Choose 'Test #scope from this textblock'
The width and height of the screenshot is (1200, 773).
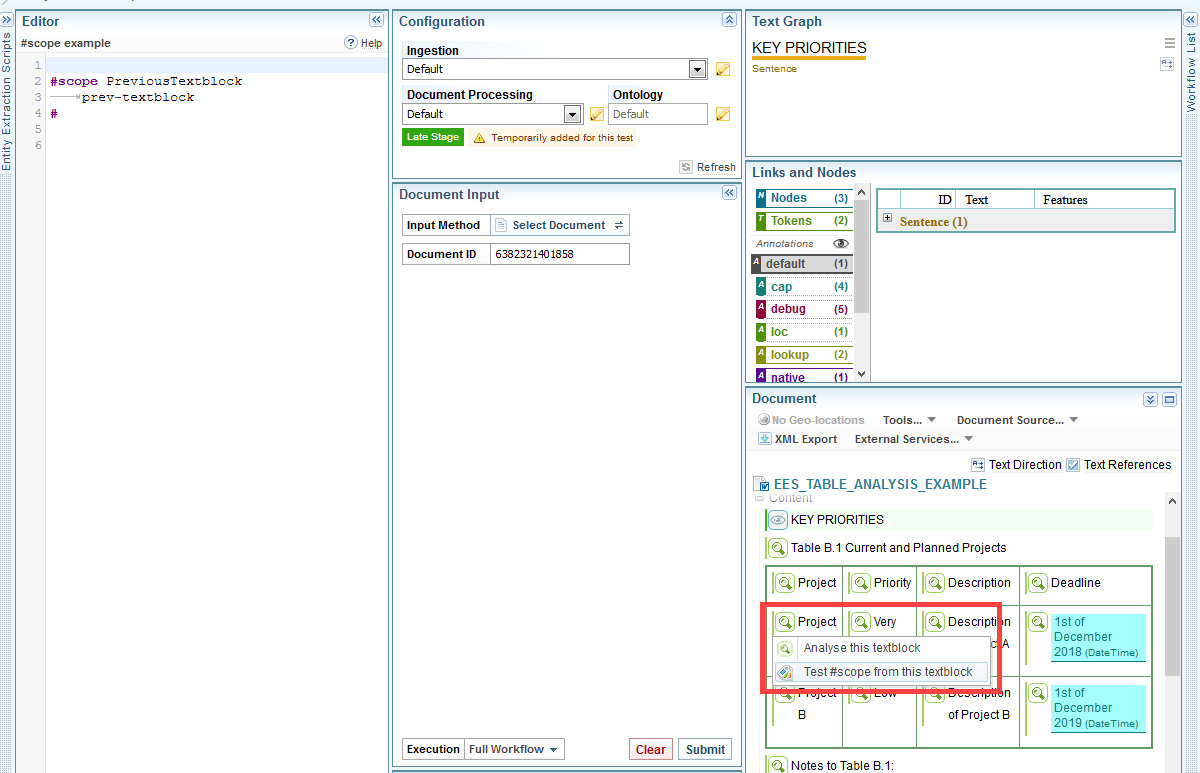pos(887,672)
